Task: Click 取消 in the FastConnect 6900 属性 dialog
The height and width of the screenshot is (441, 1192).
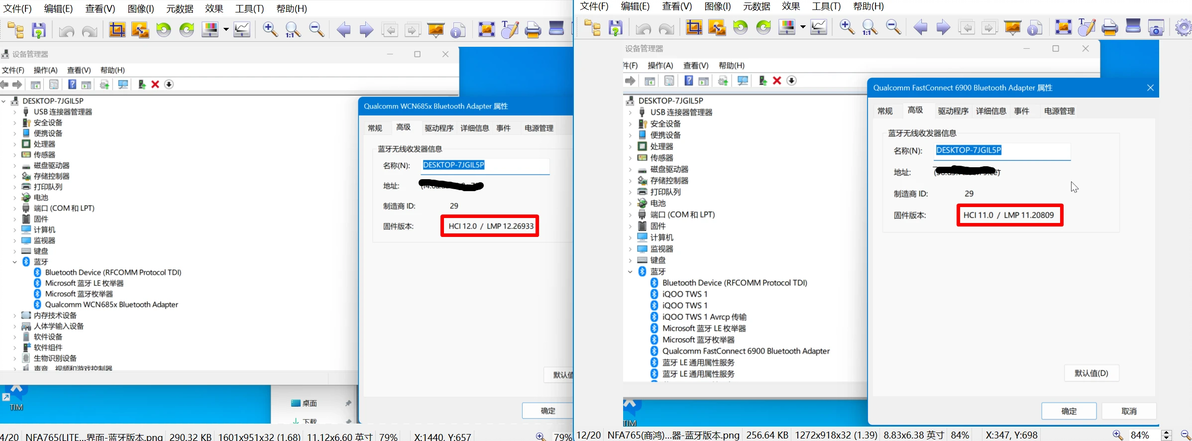Action: coord(1129,411)
